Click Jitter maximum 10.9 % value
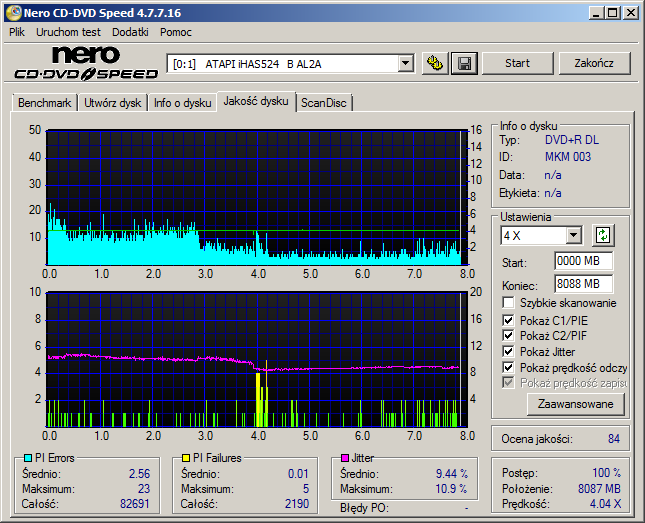The image size is (645, 523). 451,489
